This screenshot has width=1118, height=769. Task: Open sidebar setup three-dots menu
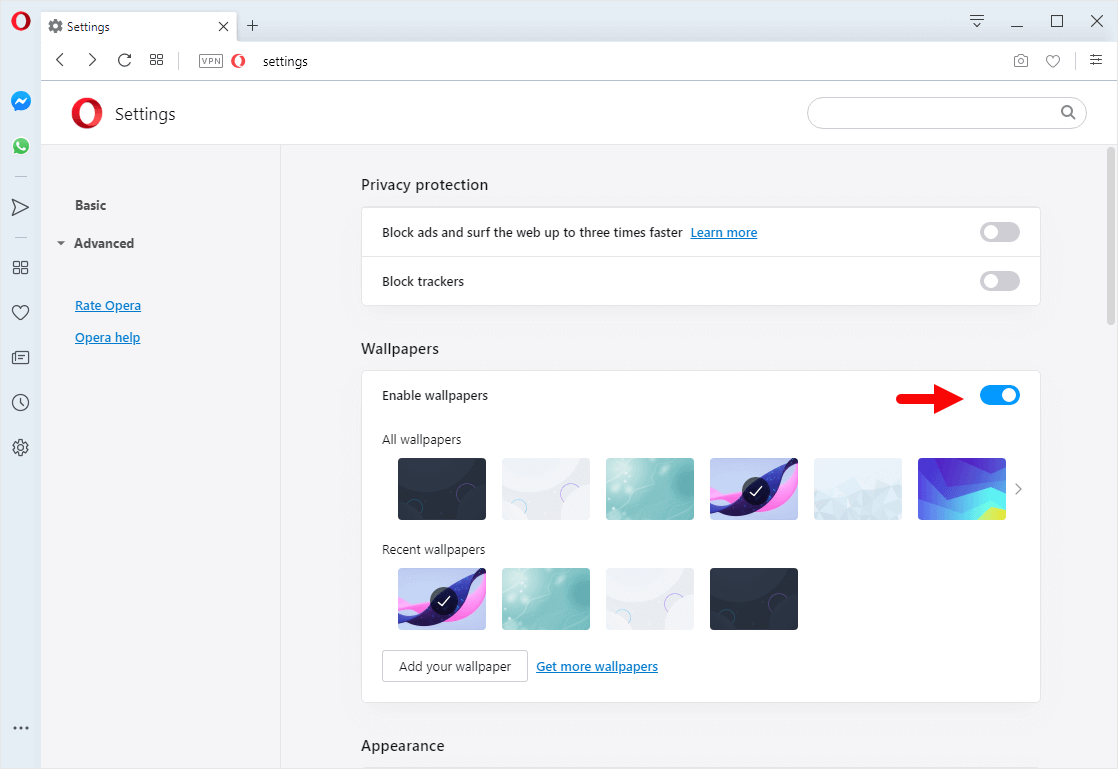(21, 728)
